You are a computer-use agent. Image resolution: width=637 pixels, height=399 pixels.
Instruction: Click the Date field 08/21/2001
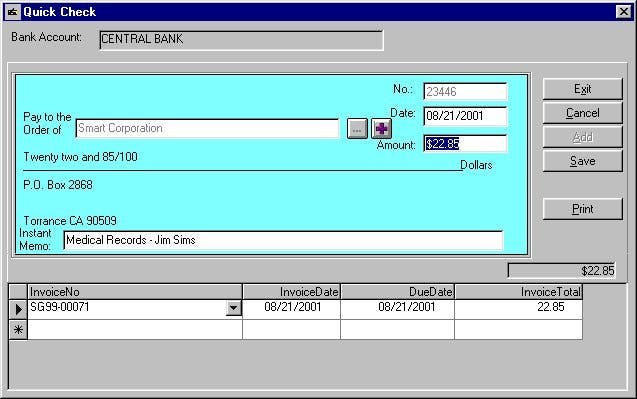(x=465, y=116)
